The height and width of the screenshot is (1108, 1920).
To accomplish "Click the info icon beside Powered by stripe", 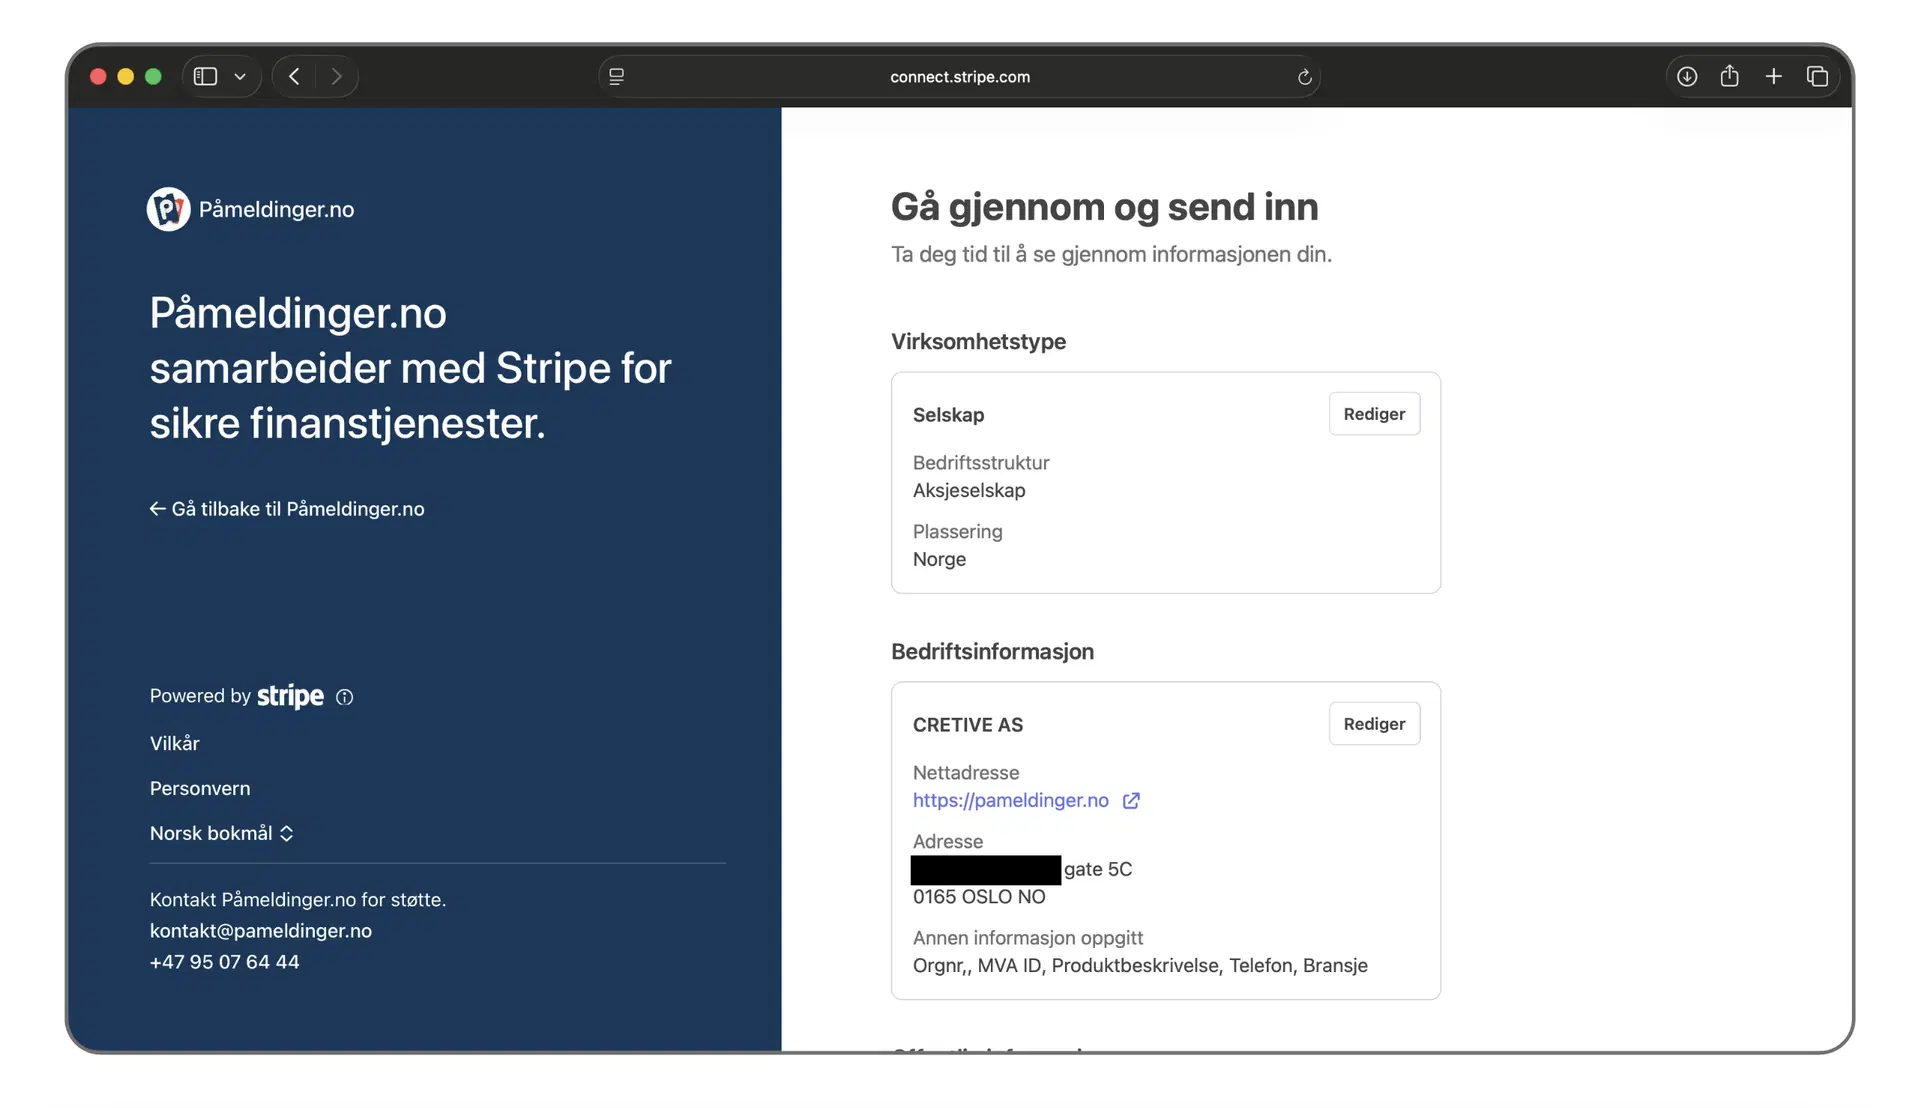I will [345, 697].
